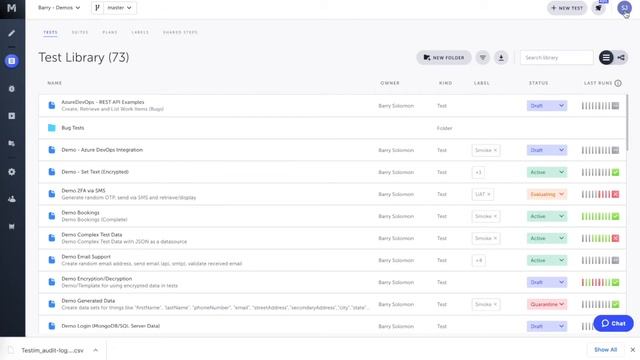Switch to the Suites tab
The height and width of the screenshot is (360, 640).
80,32
